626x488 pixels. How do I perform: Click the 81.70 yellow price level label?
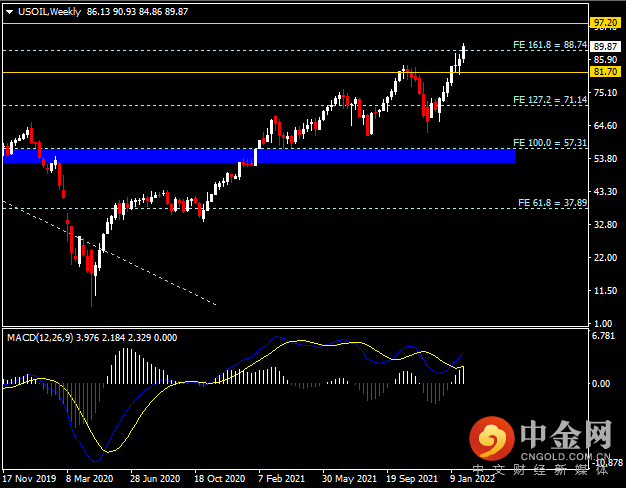pyautogui.click(x=605, y=72)
